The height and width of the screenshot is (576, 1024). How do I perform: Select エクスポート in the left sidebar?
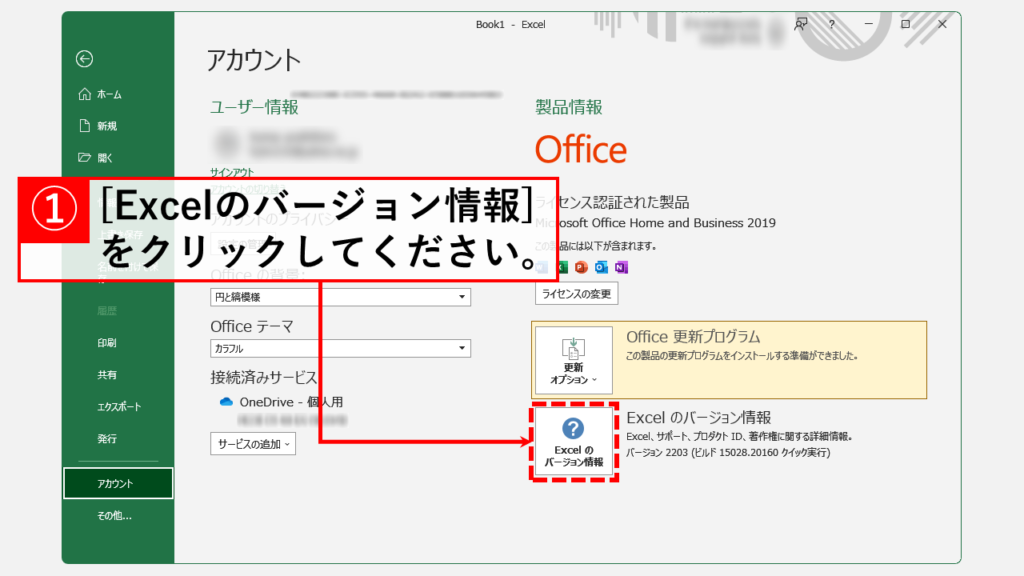point(119,407)
